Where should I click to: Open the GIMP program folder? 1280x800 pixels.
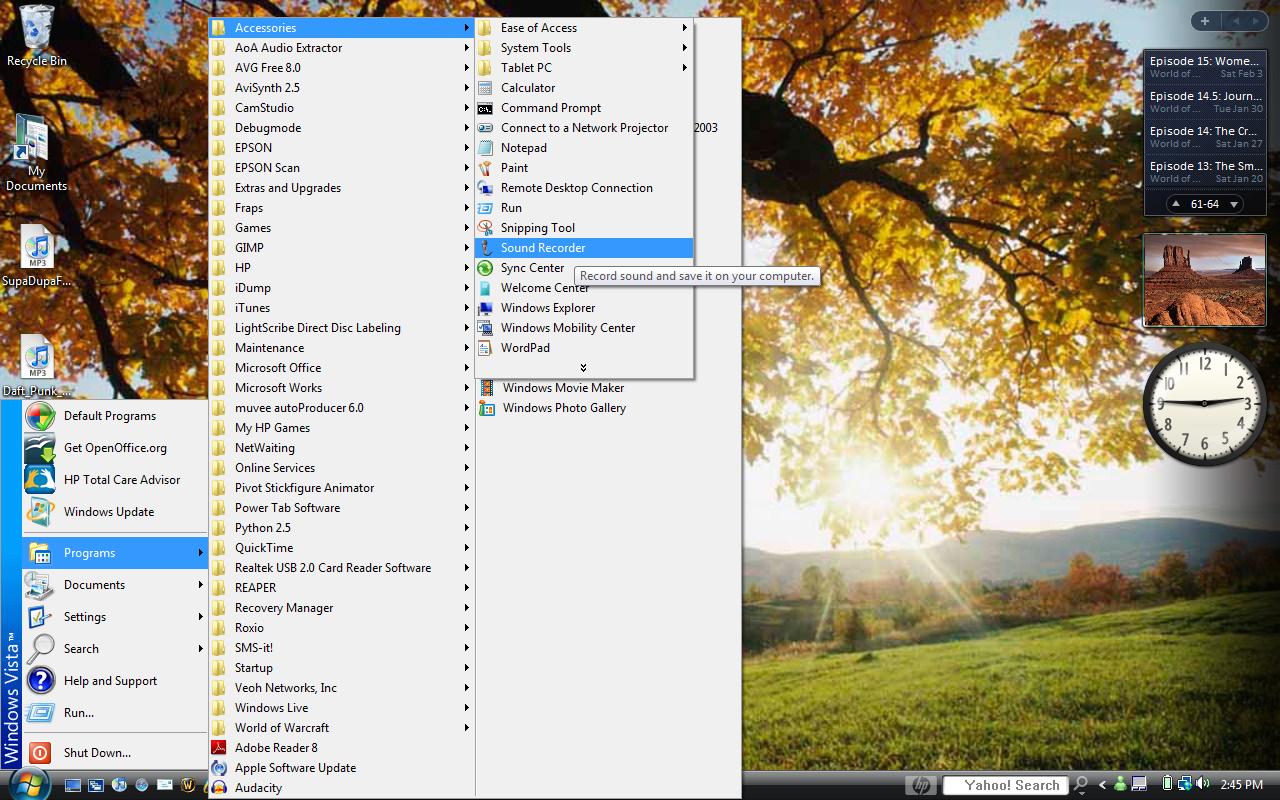click(x=341, y=248)
